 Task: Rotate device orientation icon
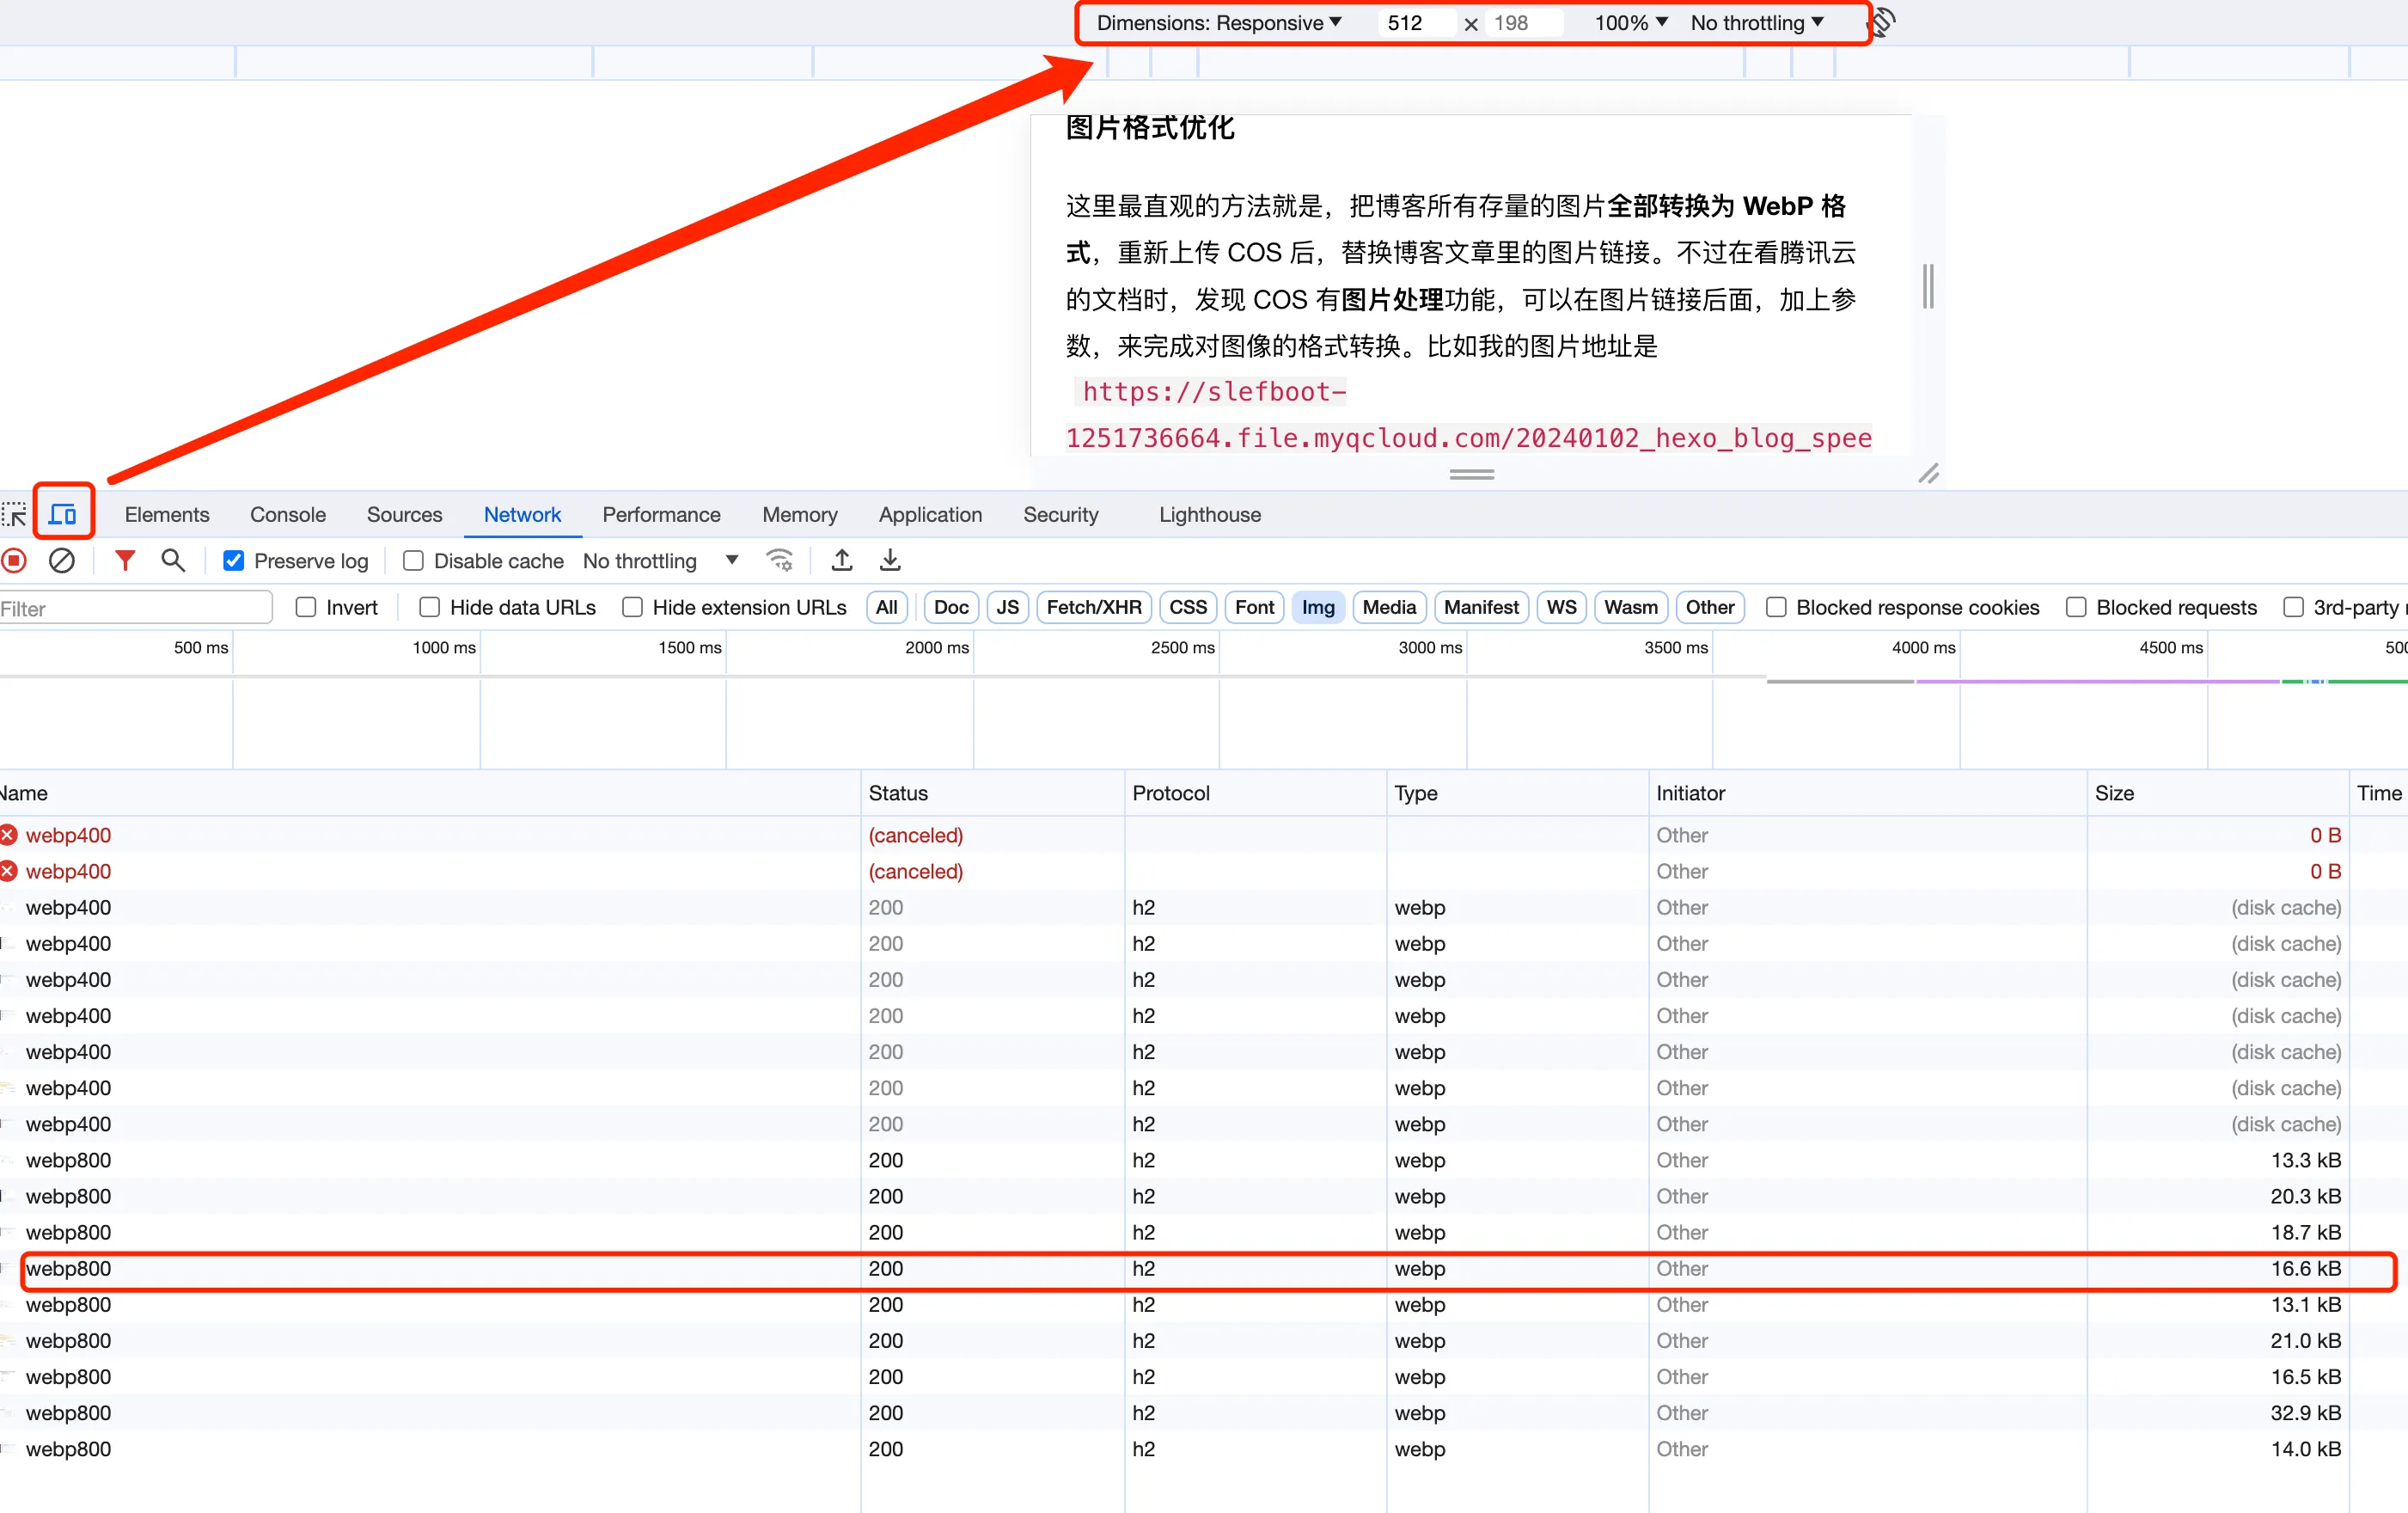(1882, 23)
